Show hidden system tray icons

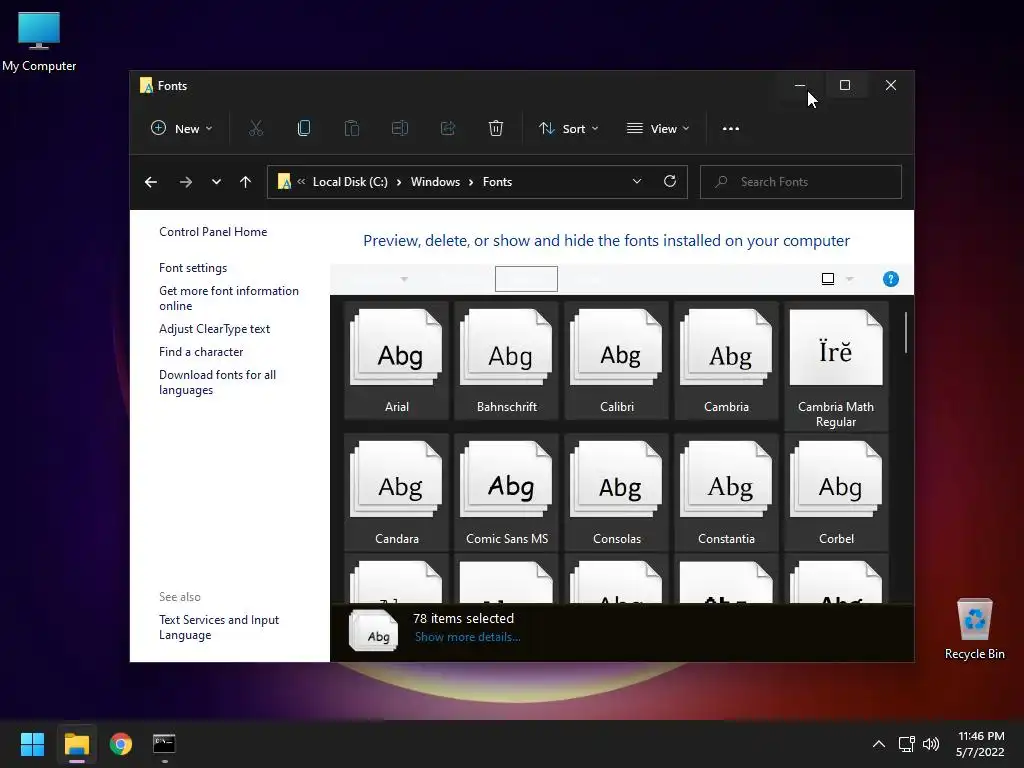click(x=879, y=744)
